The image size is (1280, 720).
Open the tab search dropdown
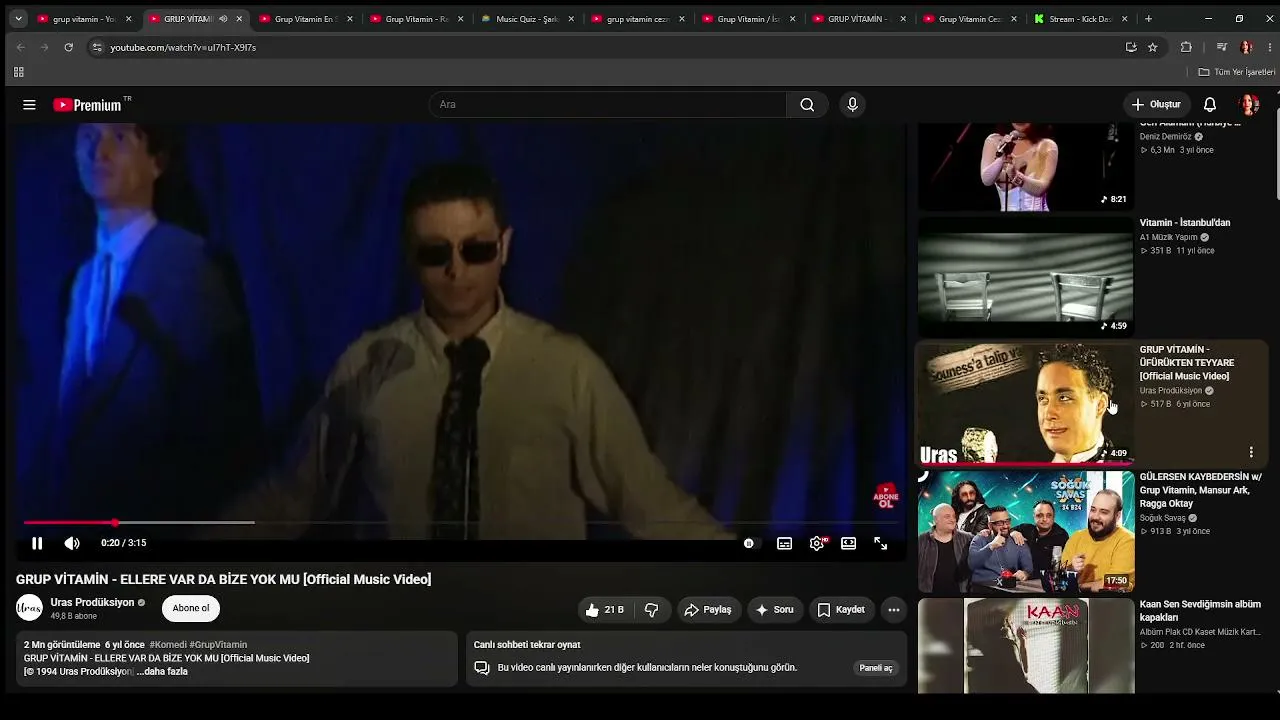(18, 19)
